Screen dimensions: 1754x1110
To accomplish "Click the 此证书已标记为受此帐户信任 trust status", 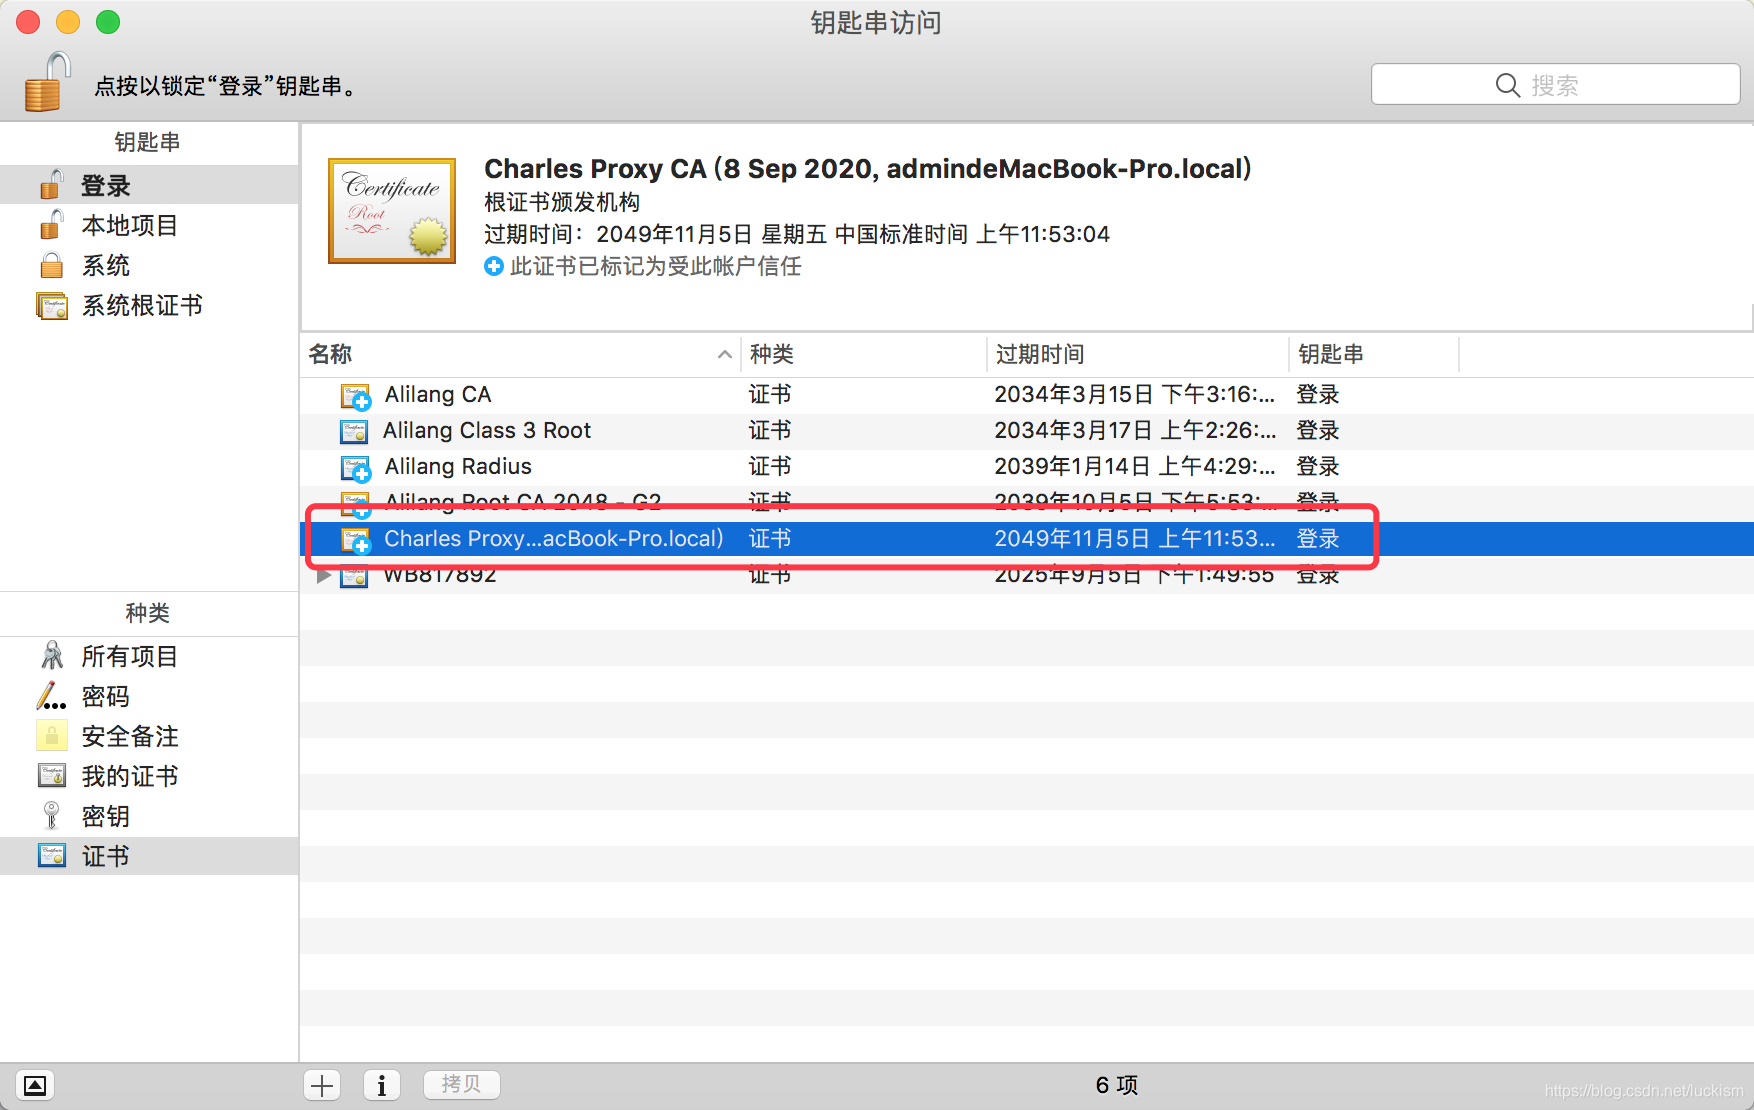I will click(x=656, y=266).
